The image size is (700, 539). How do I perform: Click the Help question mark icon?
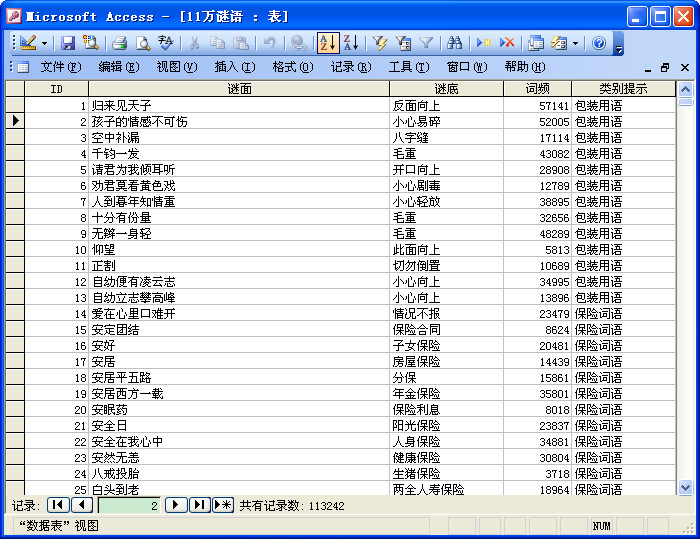pos(599,43)
